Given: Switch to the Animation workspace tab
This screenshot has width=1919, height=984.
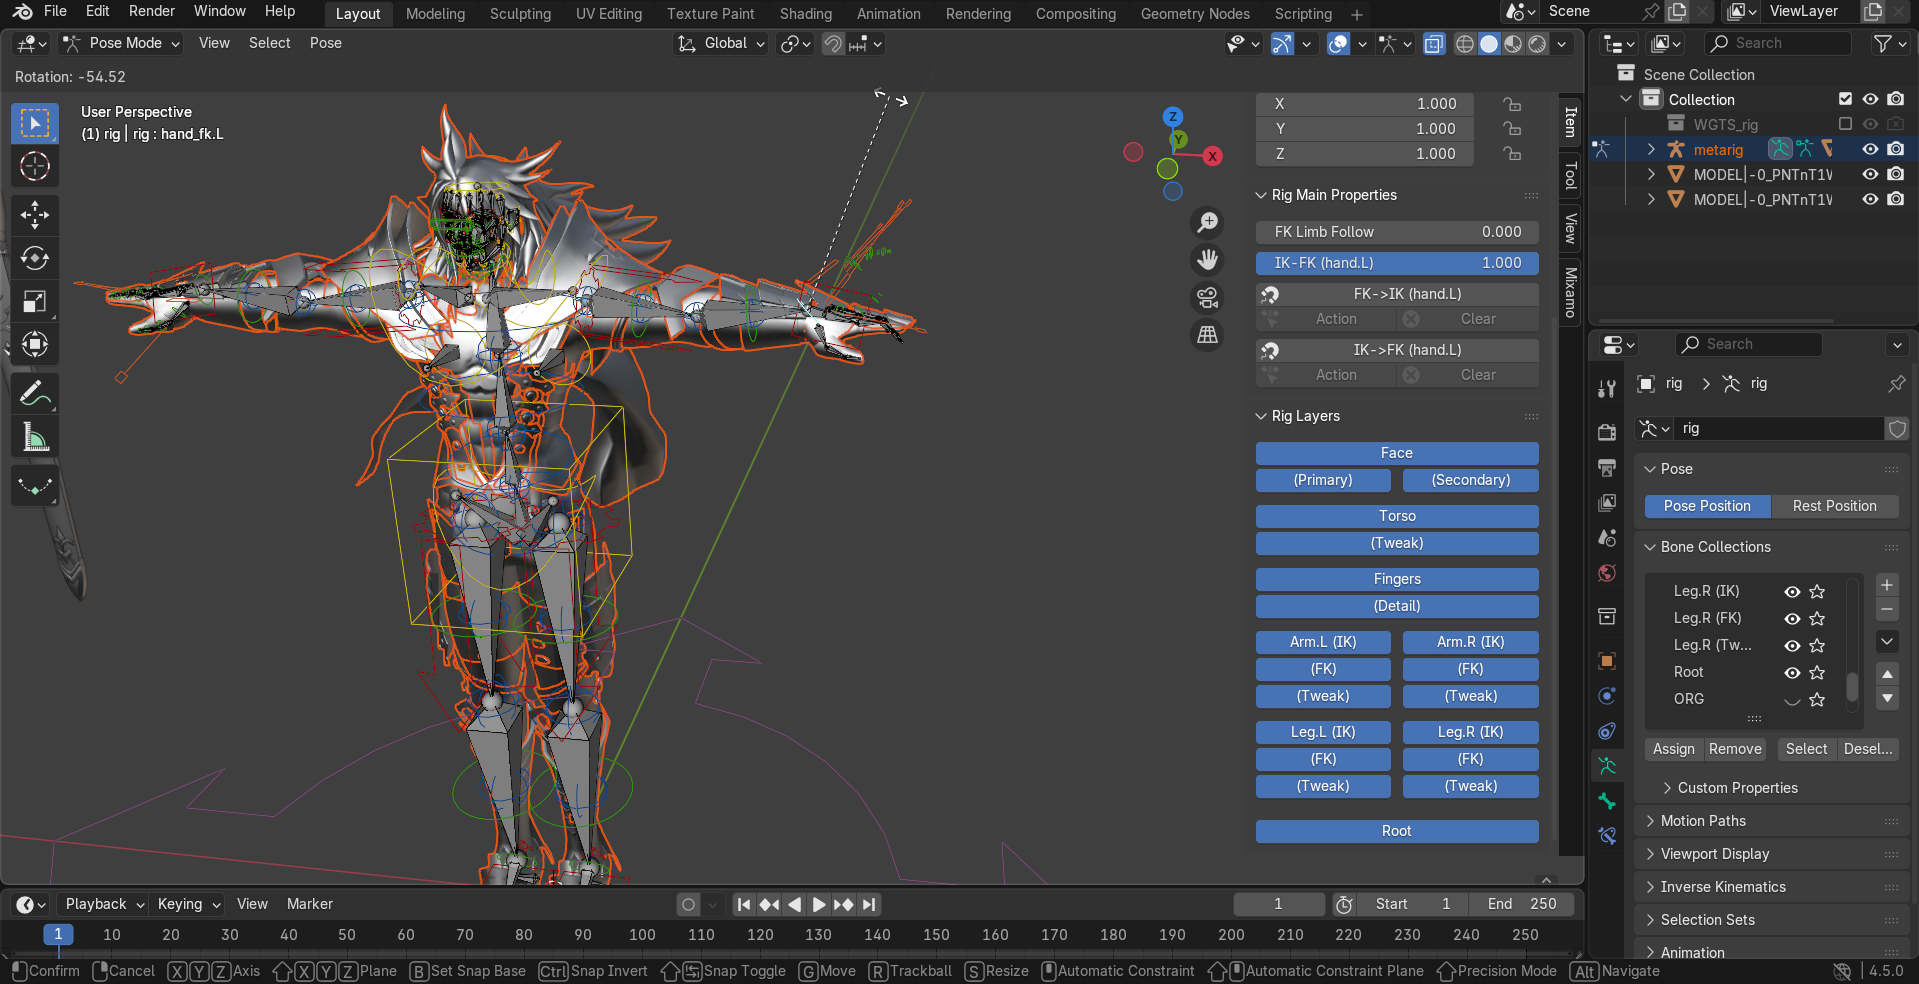Looking at the screenshot, I should pos(888,14).
